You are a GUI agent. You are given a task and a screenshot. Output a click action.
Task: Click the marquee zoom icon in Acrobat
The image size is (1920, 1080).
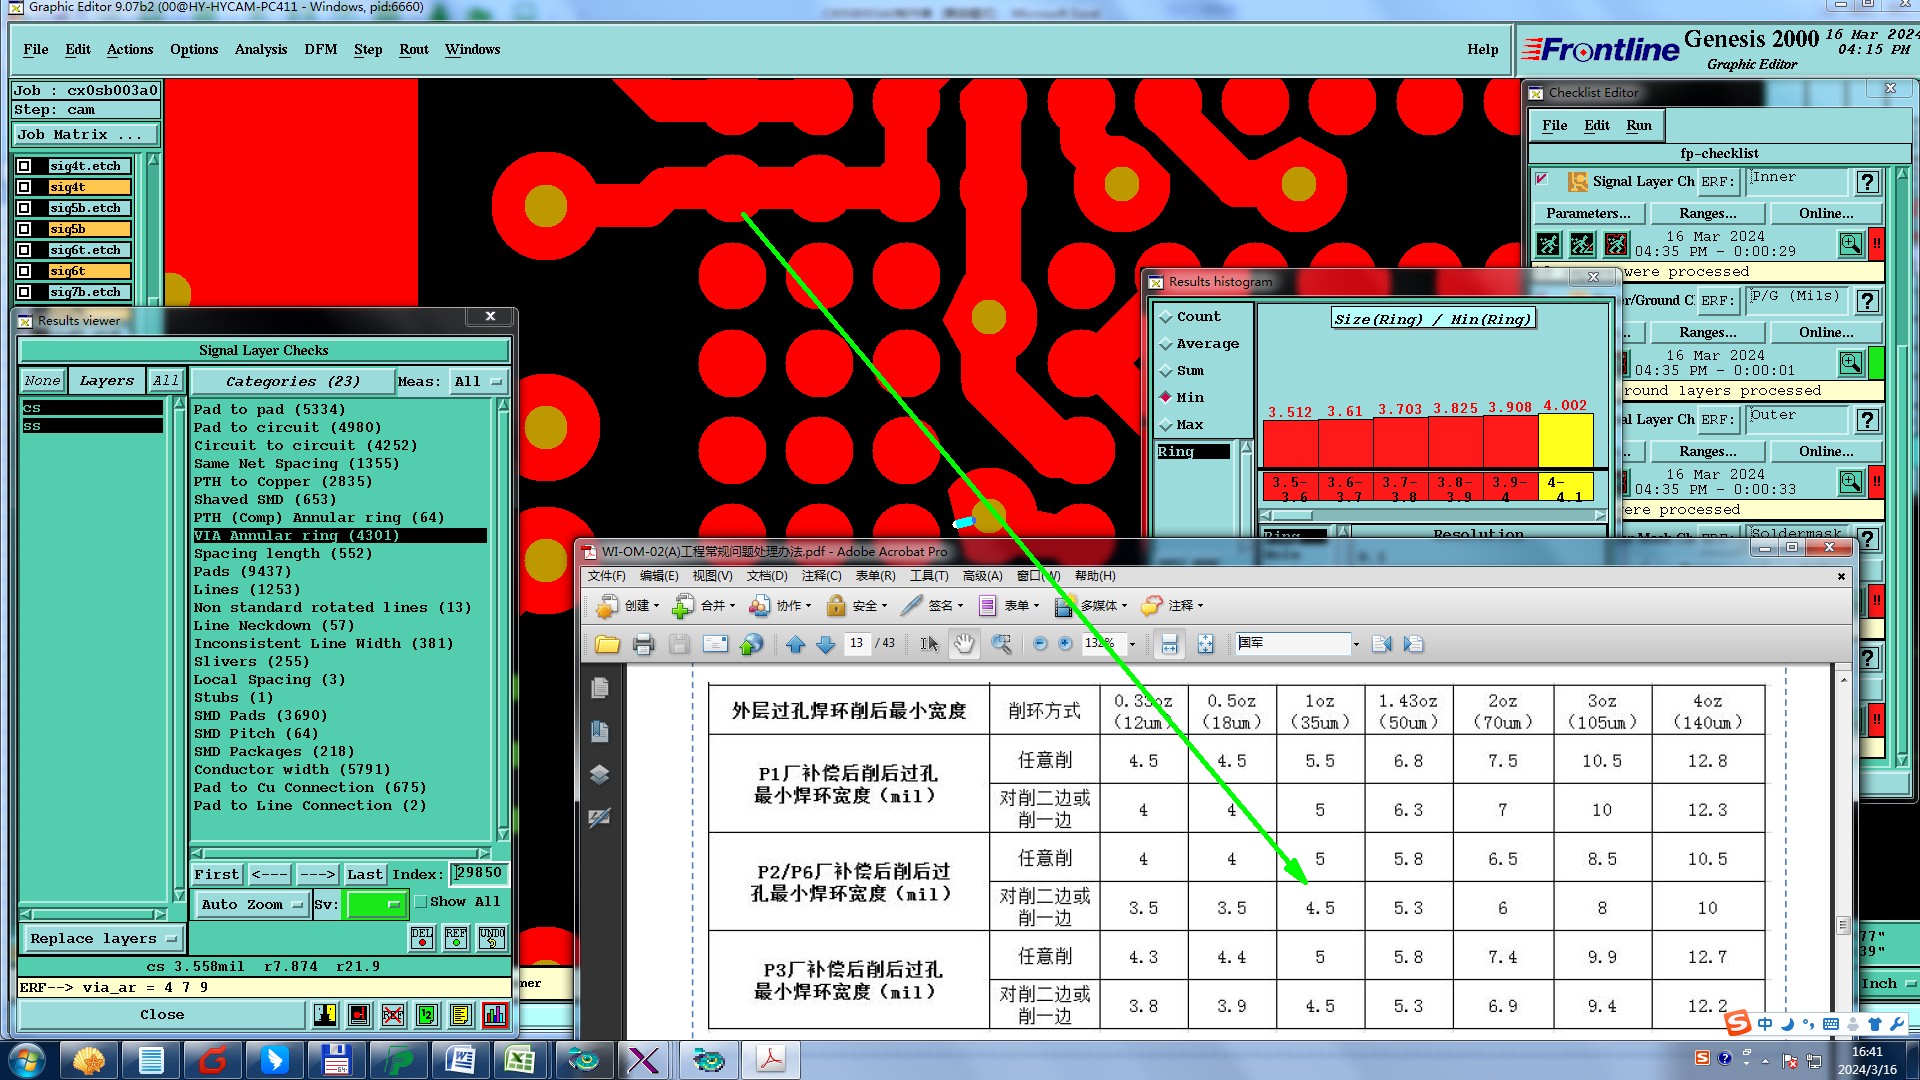pyautogui.click(x=1001, y=644)
